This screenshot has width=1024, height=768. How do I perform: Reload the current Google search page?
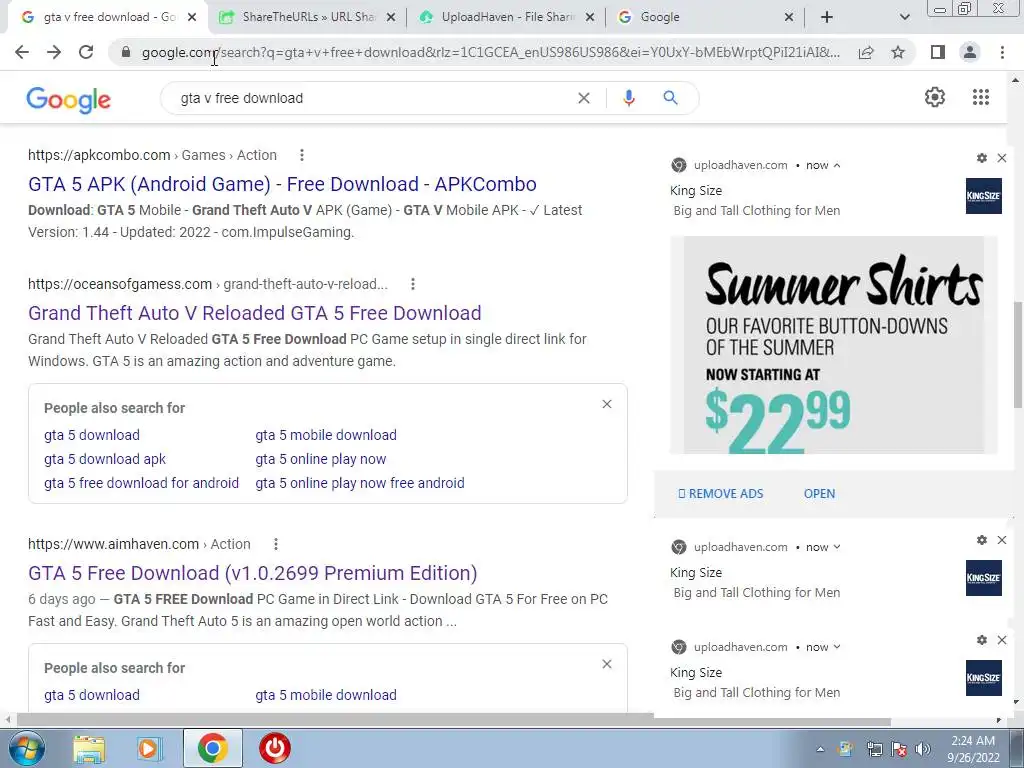(86, 52)
